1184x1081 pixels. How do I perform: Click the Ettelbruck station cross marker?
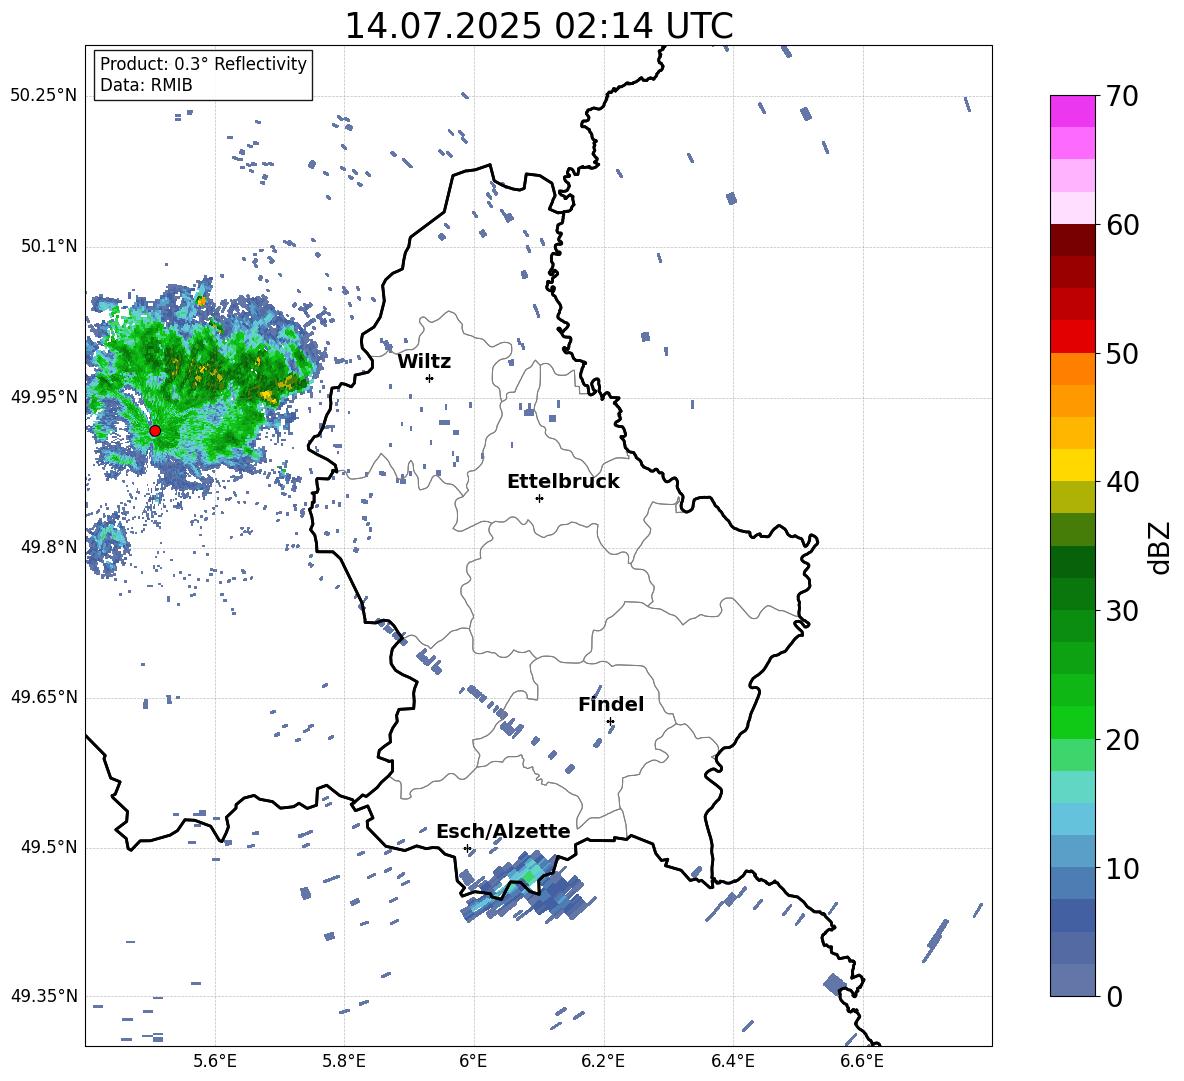(x=539, y=498)
